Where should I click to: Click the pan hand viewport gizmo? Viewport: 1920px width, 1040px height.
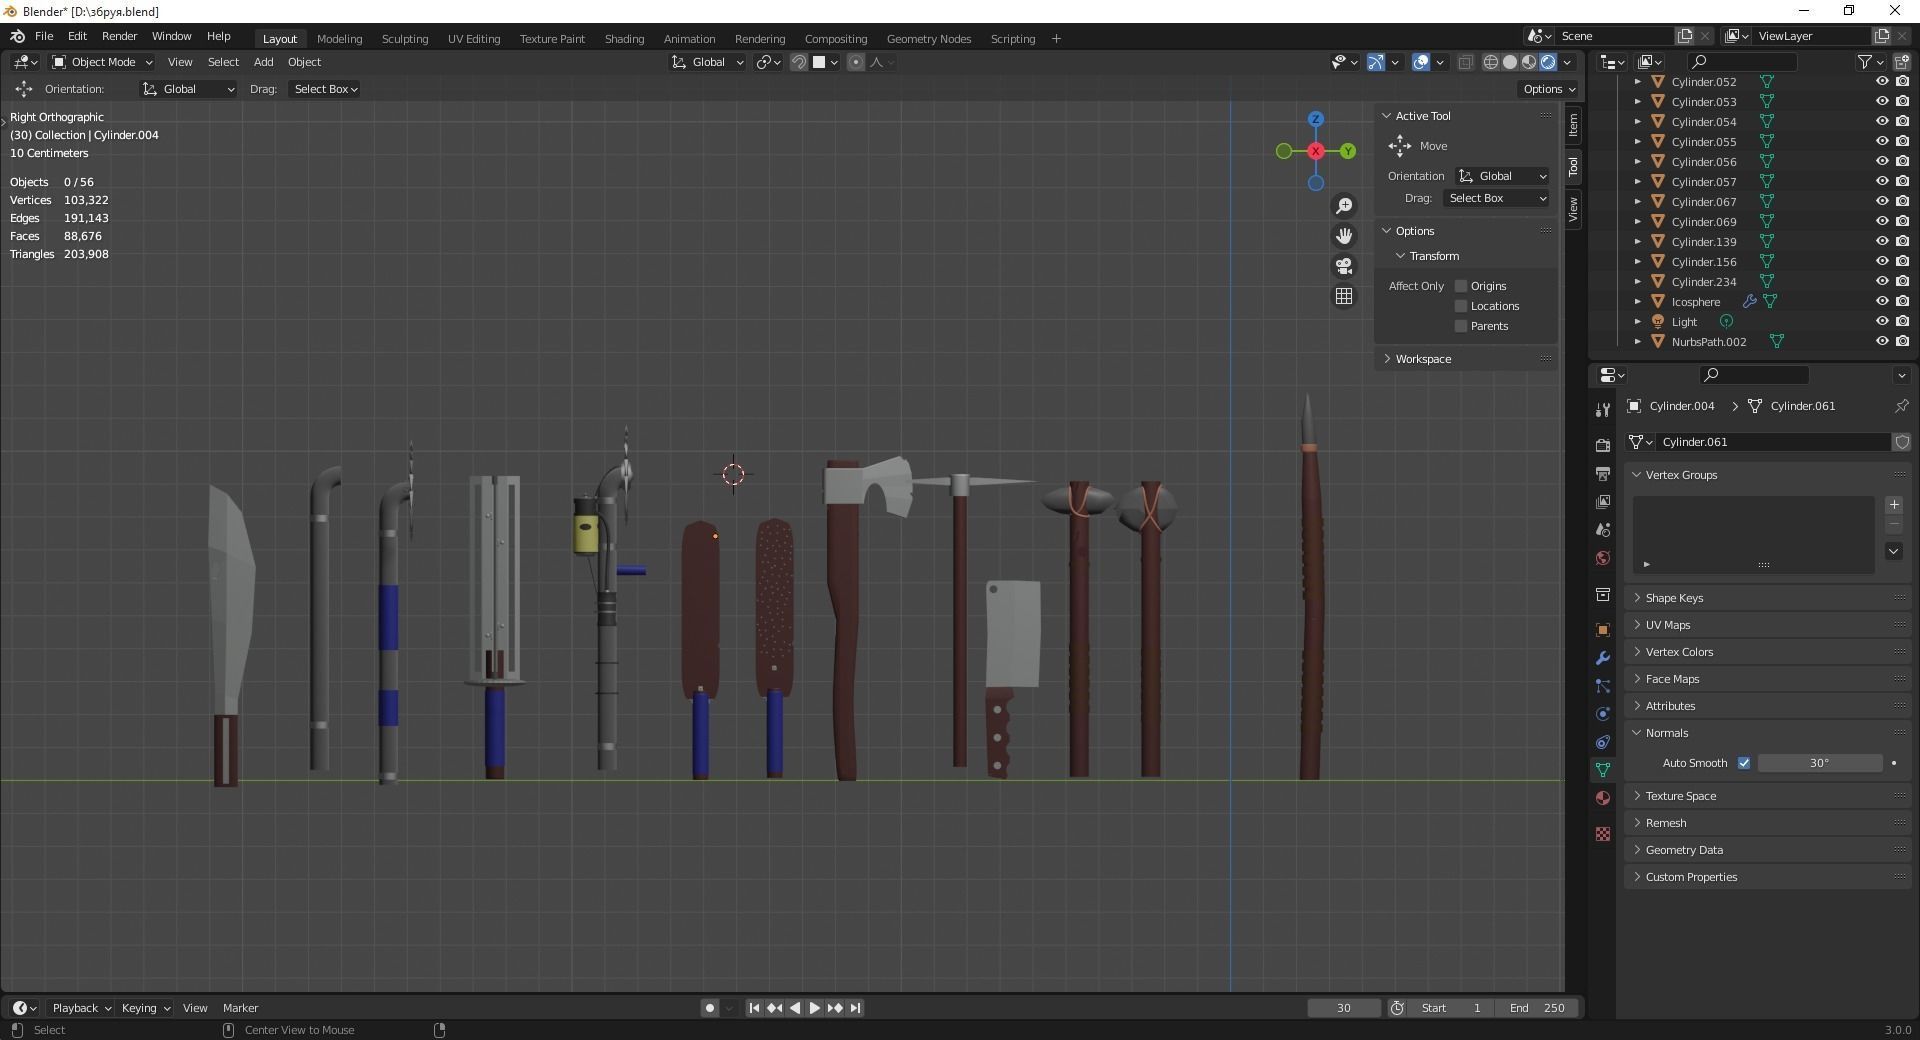coord(1344,236)
